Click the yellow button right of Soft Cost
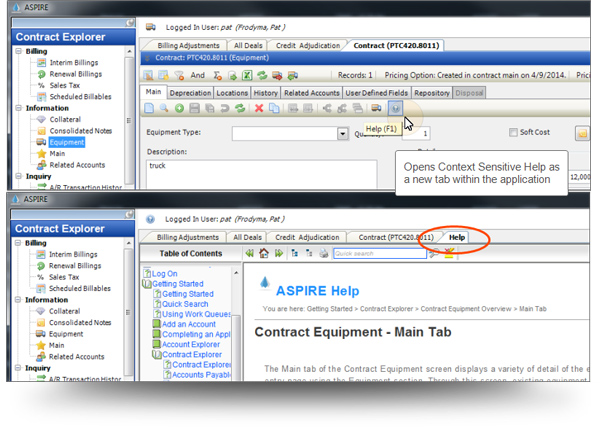The image size is (600, 427). [x=582, y=134]
